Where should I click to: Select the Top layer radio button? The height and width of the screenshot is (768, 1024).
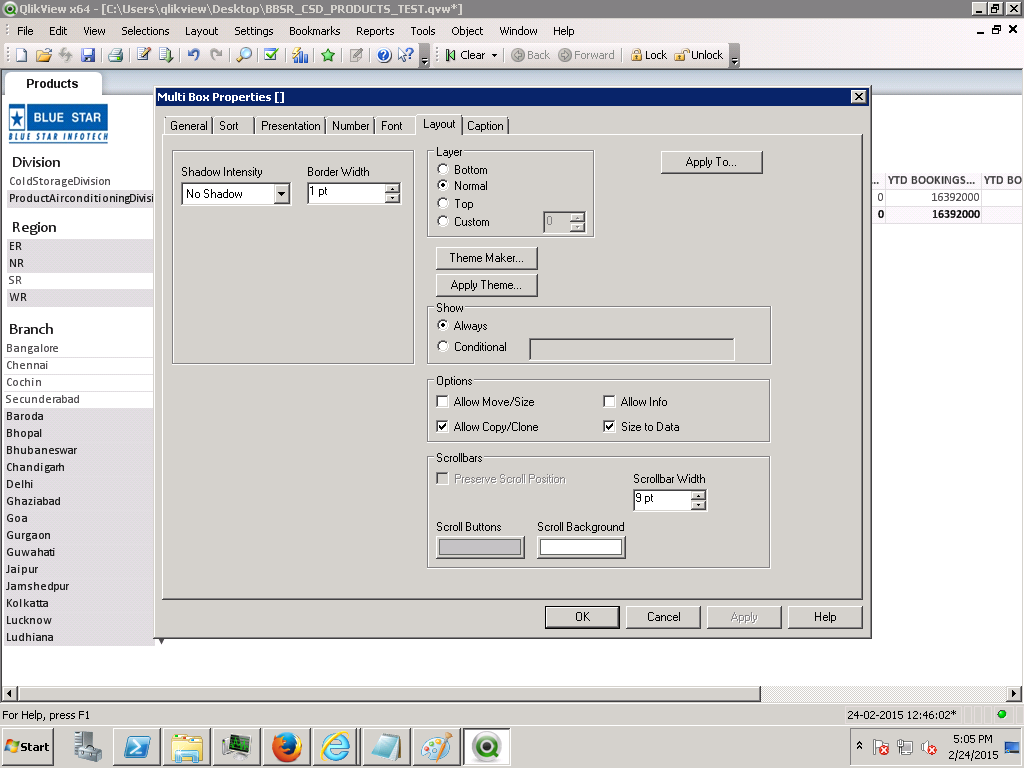point(444,204)
